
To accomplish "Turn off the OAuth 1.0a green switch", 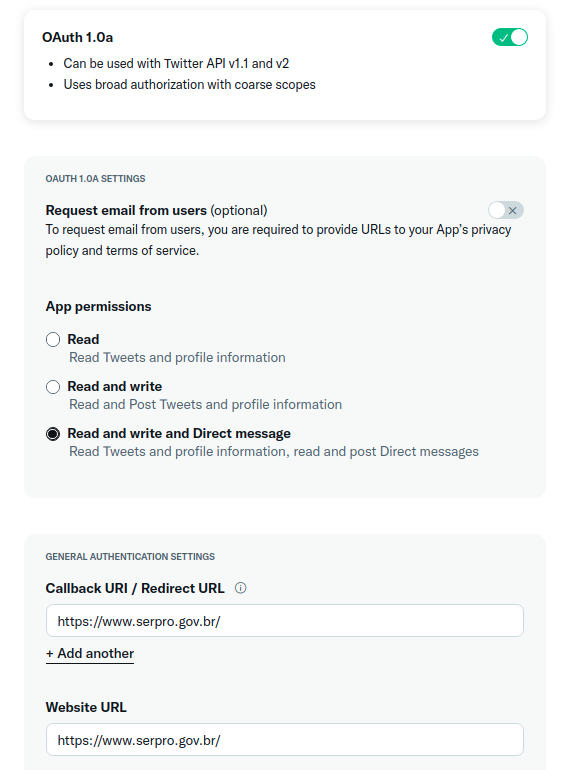I will coord(510,37).
